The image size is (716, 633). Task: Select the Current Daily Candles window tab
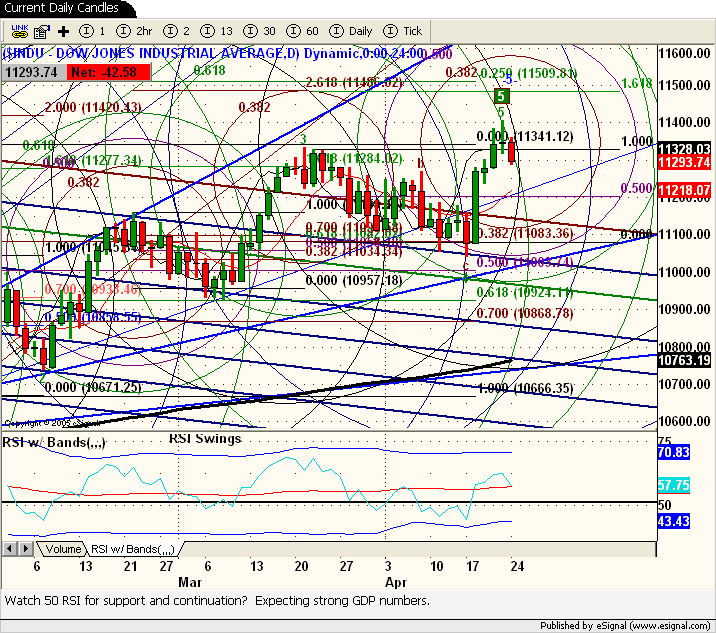tap(62, 8)
